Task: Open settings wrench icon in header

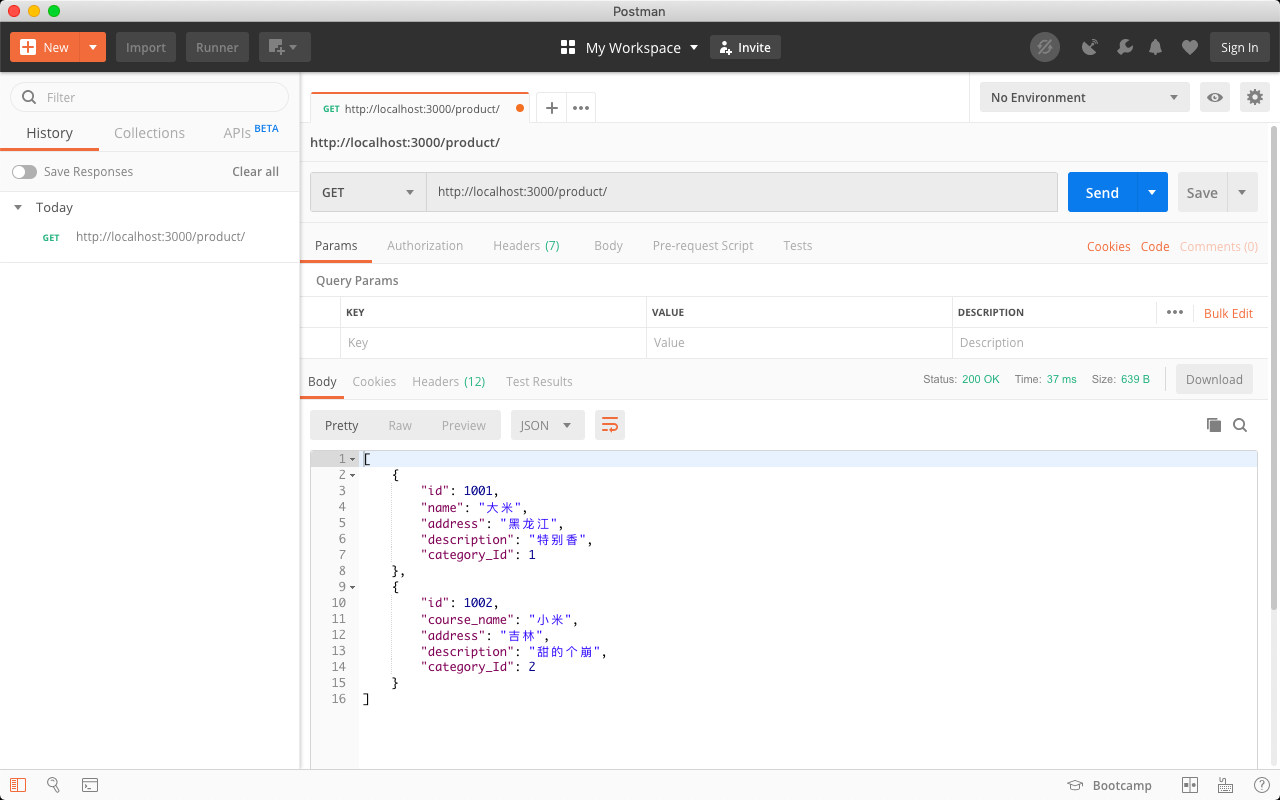Action: 1124,47
